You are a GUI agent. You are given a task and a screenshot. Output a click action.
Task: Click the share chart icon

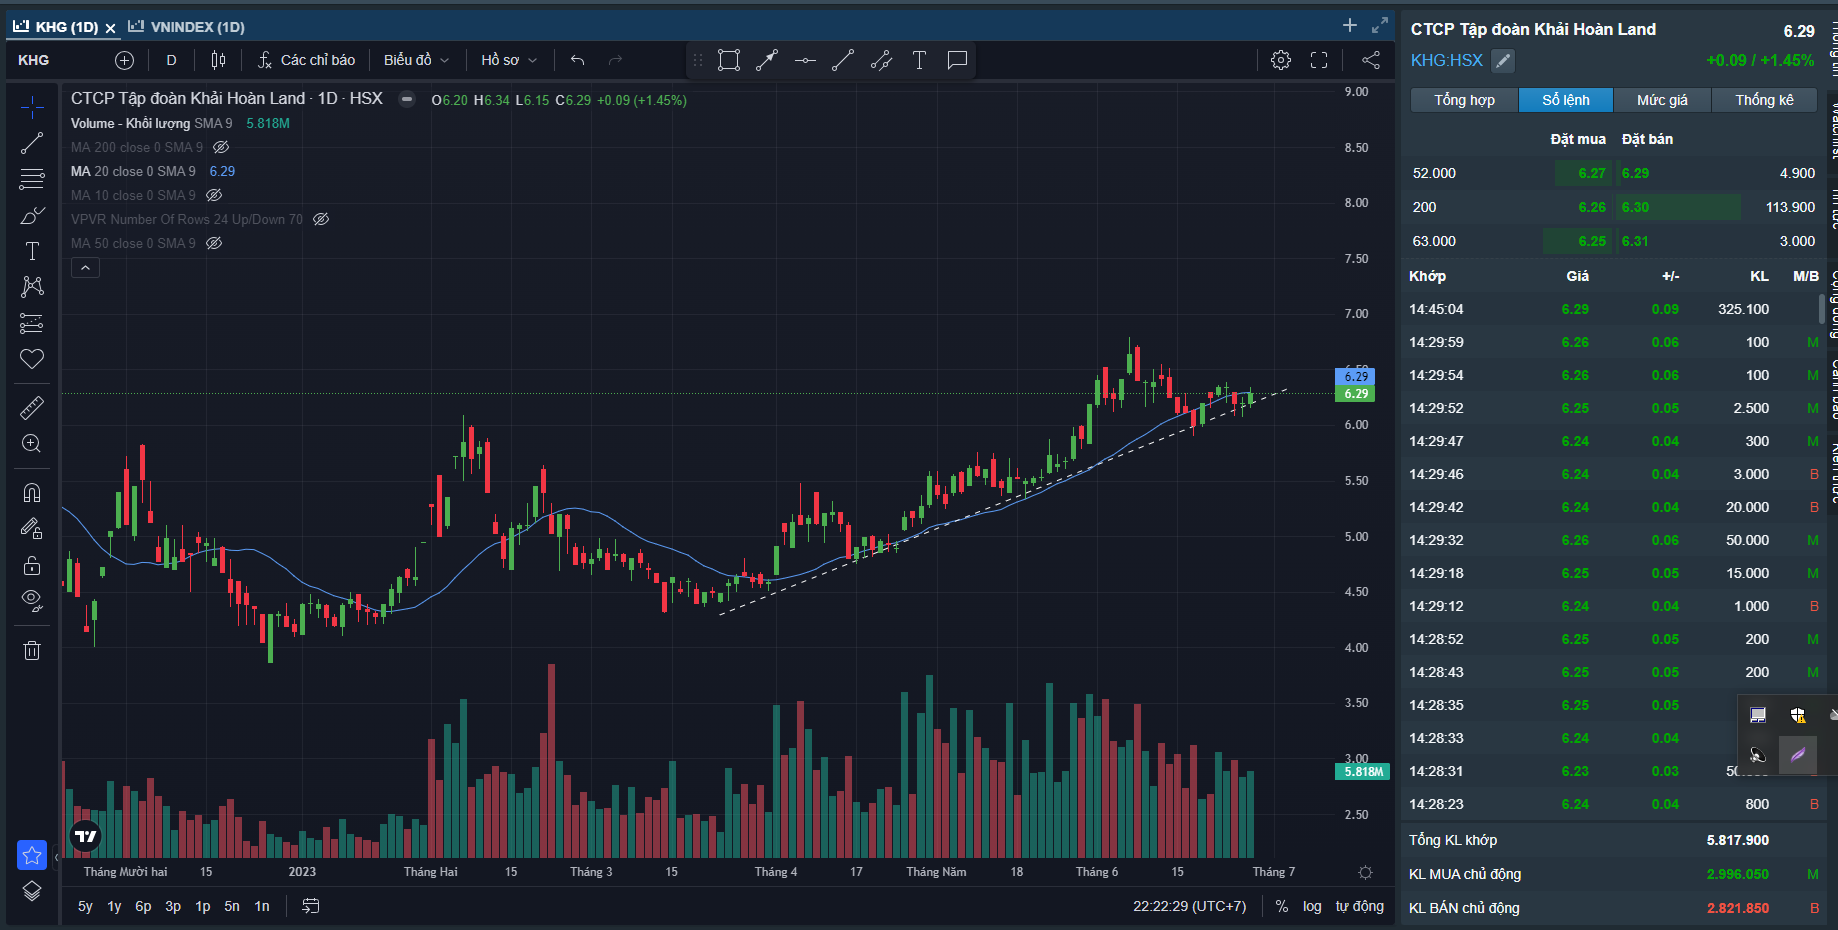click(x=1370, y=60)
